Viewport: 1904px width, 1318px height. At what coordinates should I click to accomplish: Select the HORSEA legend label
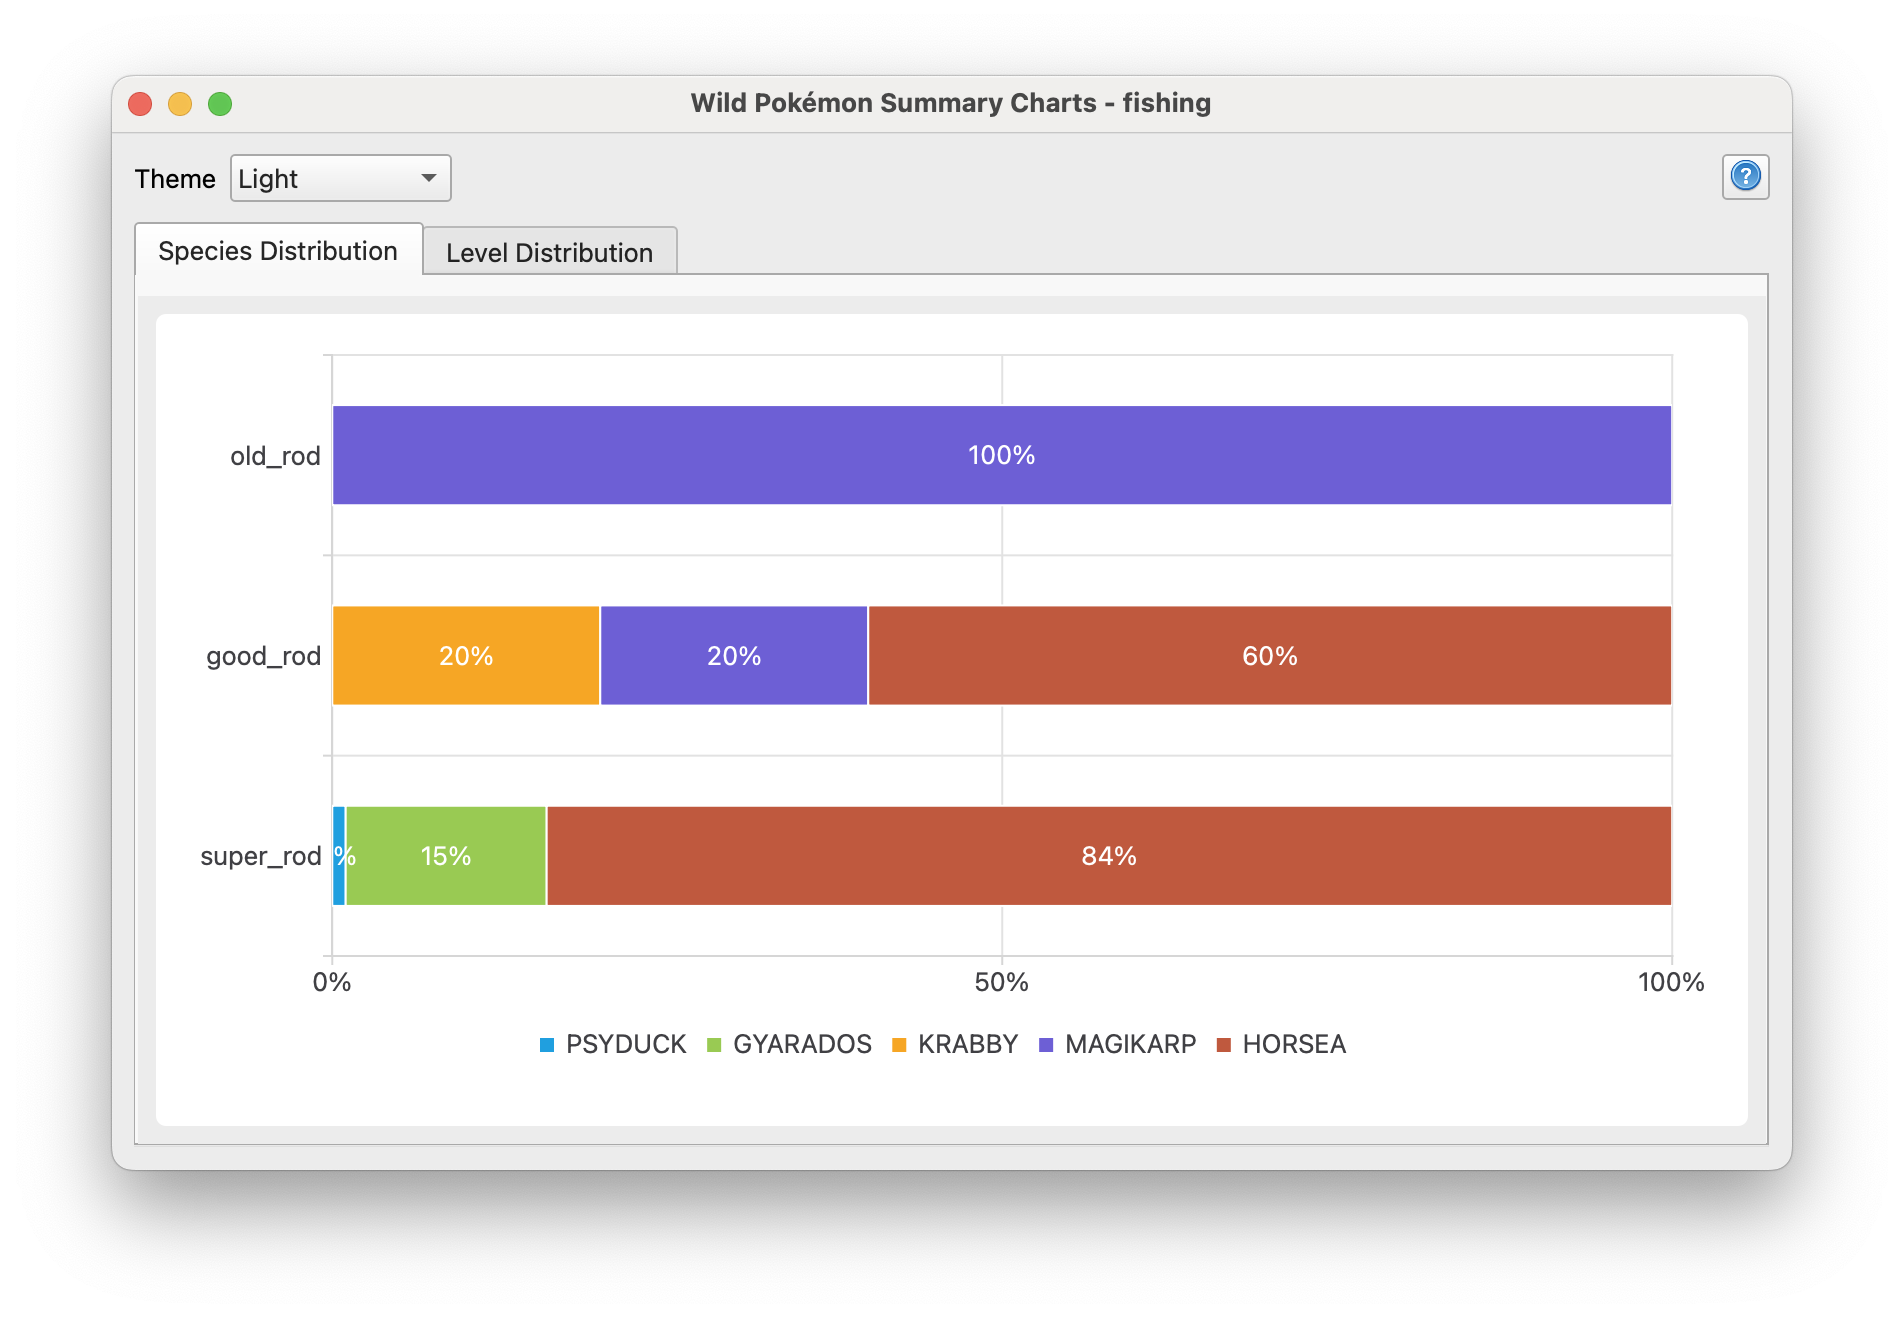(1294, 1044)
